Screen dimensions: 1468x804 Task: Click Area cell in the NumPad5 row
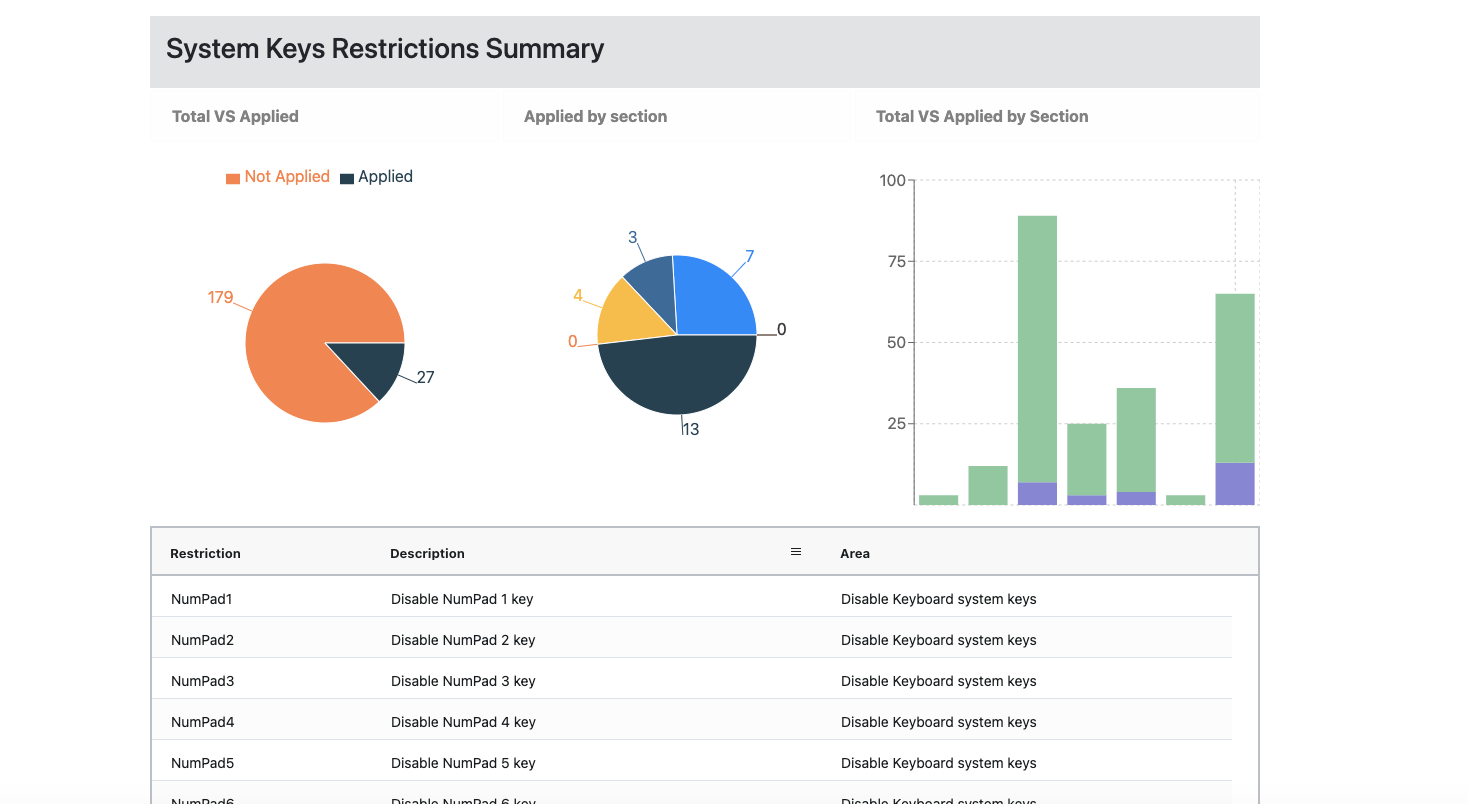pos(938,763)
